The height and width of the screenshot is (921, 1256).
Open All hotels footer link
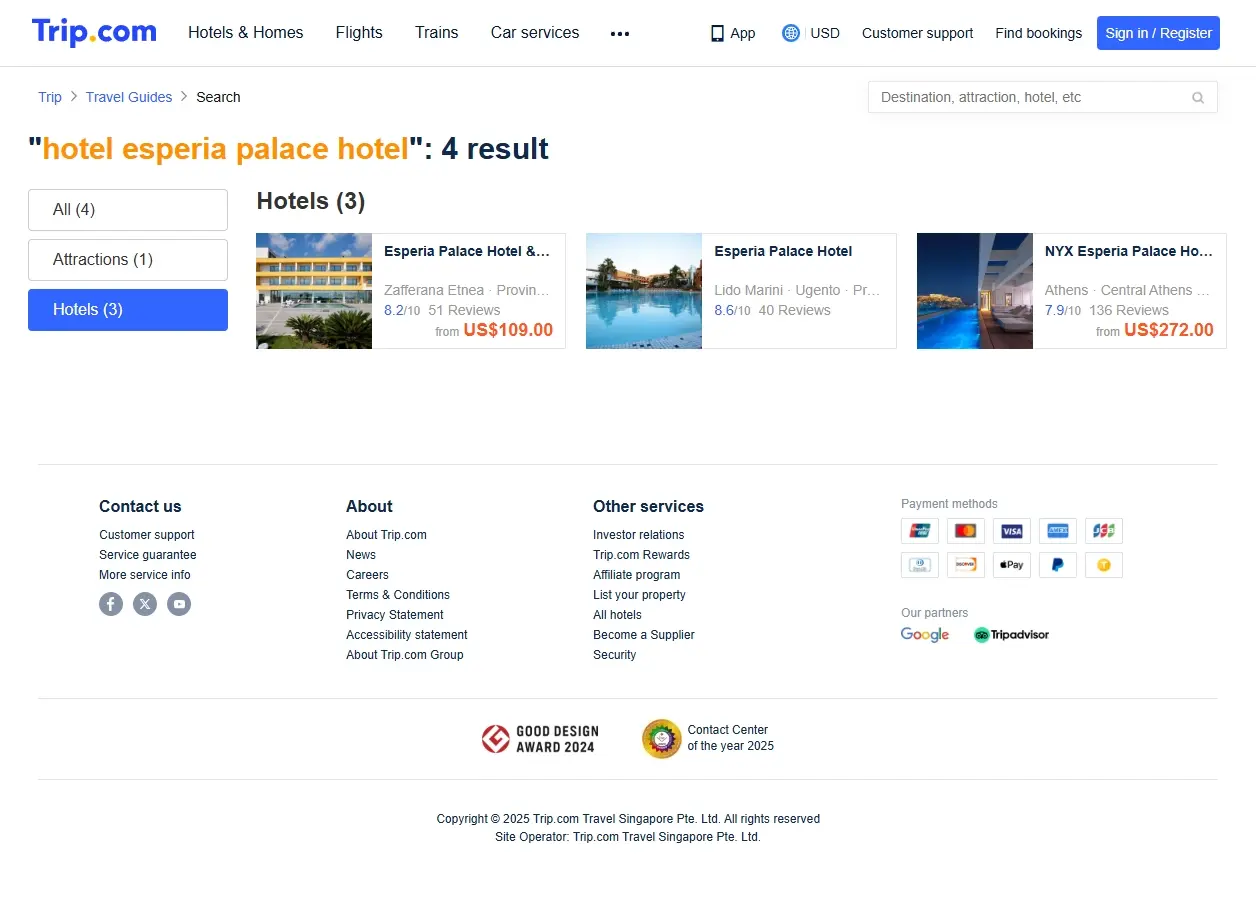[x=617, y=615]
